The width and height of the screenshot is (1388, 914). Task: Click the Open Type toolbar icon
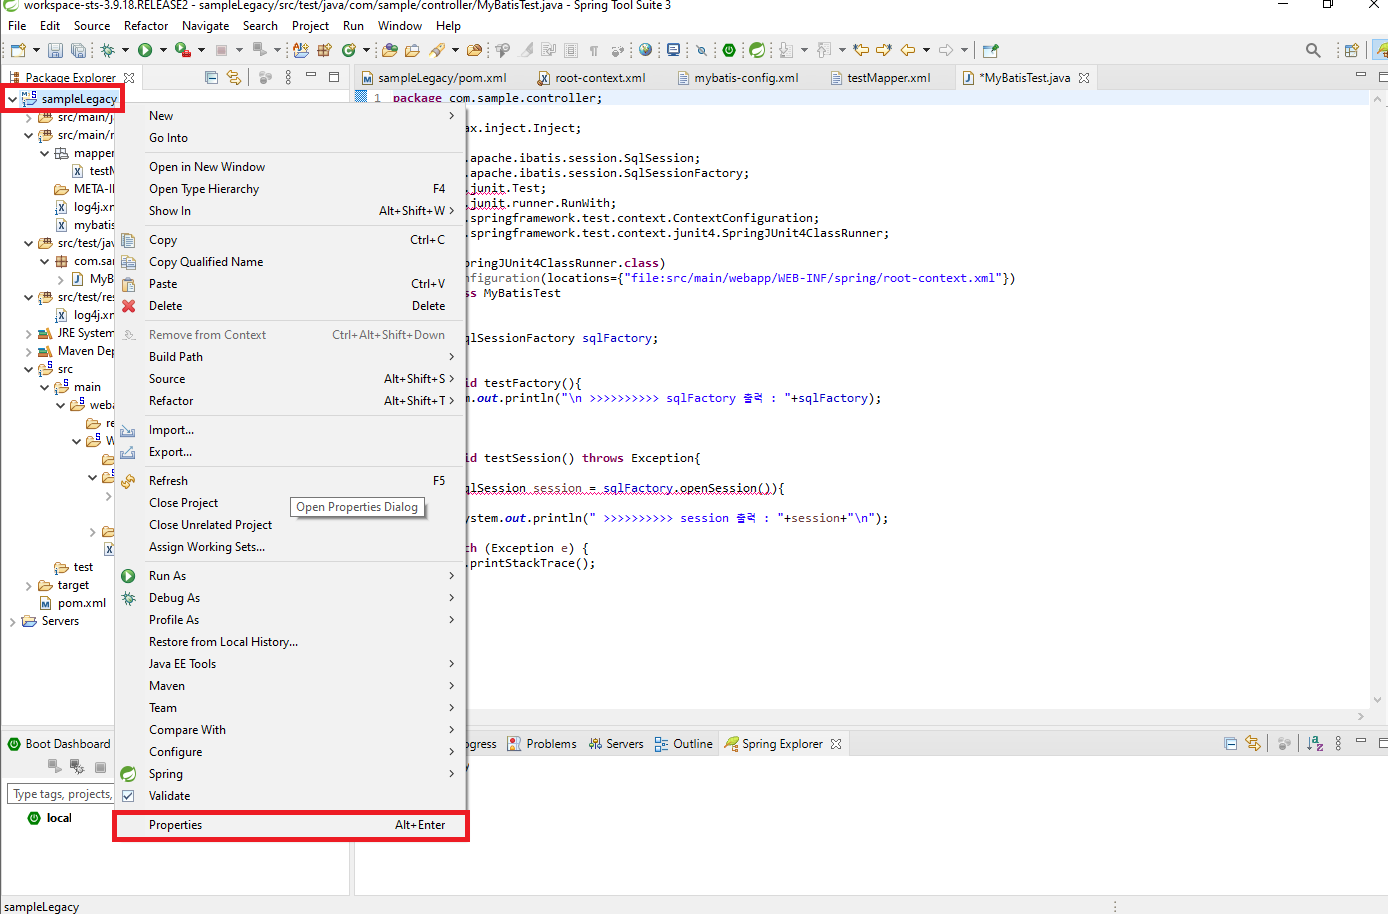pos(390,50)
